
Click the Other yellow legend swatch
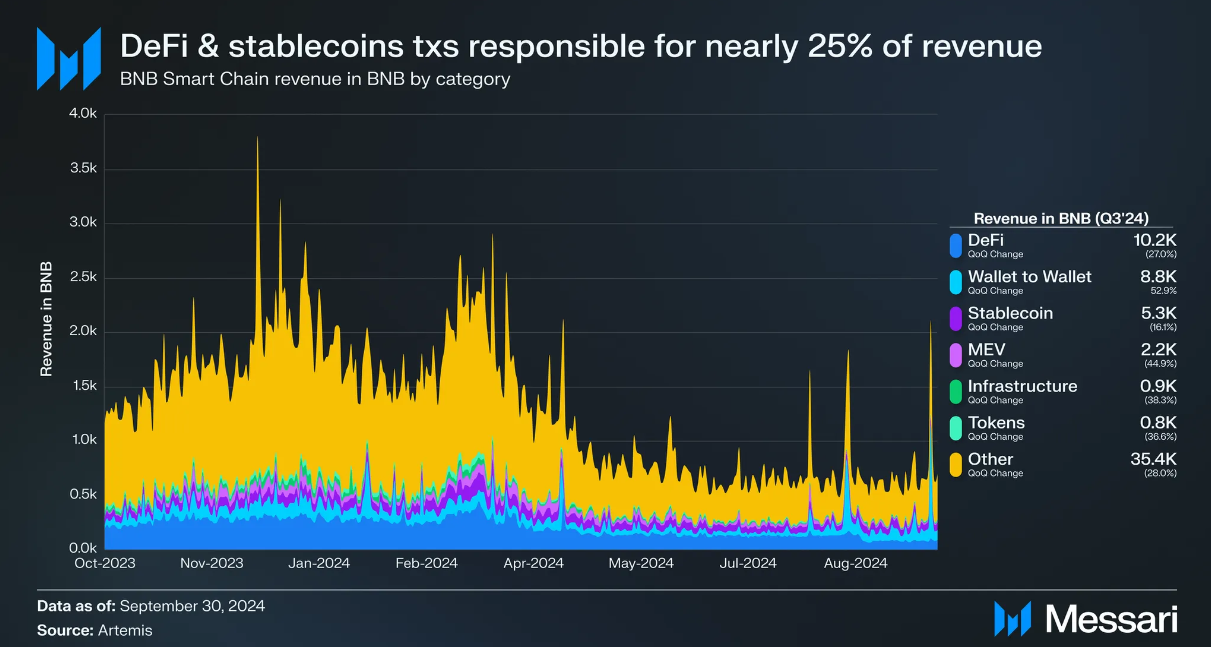coord(956,464)
